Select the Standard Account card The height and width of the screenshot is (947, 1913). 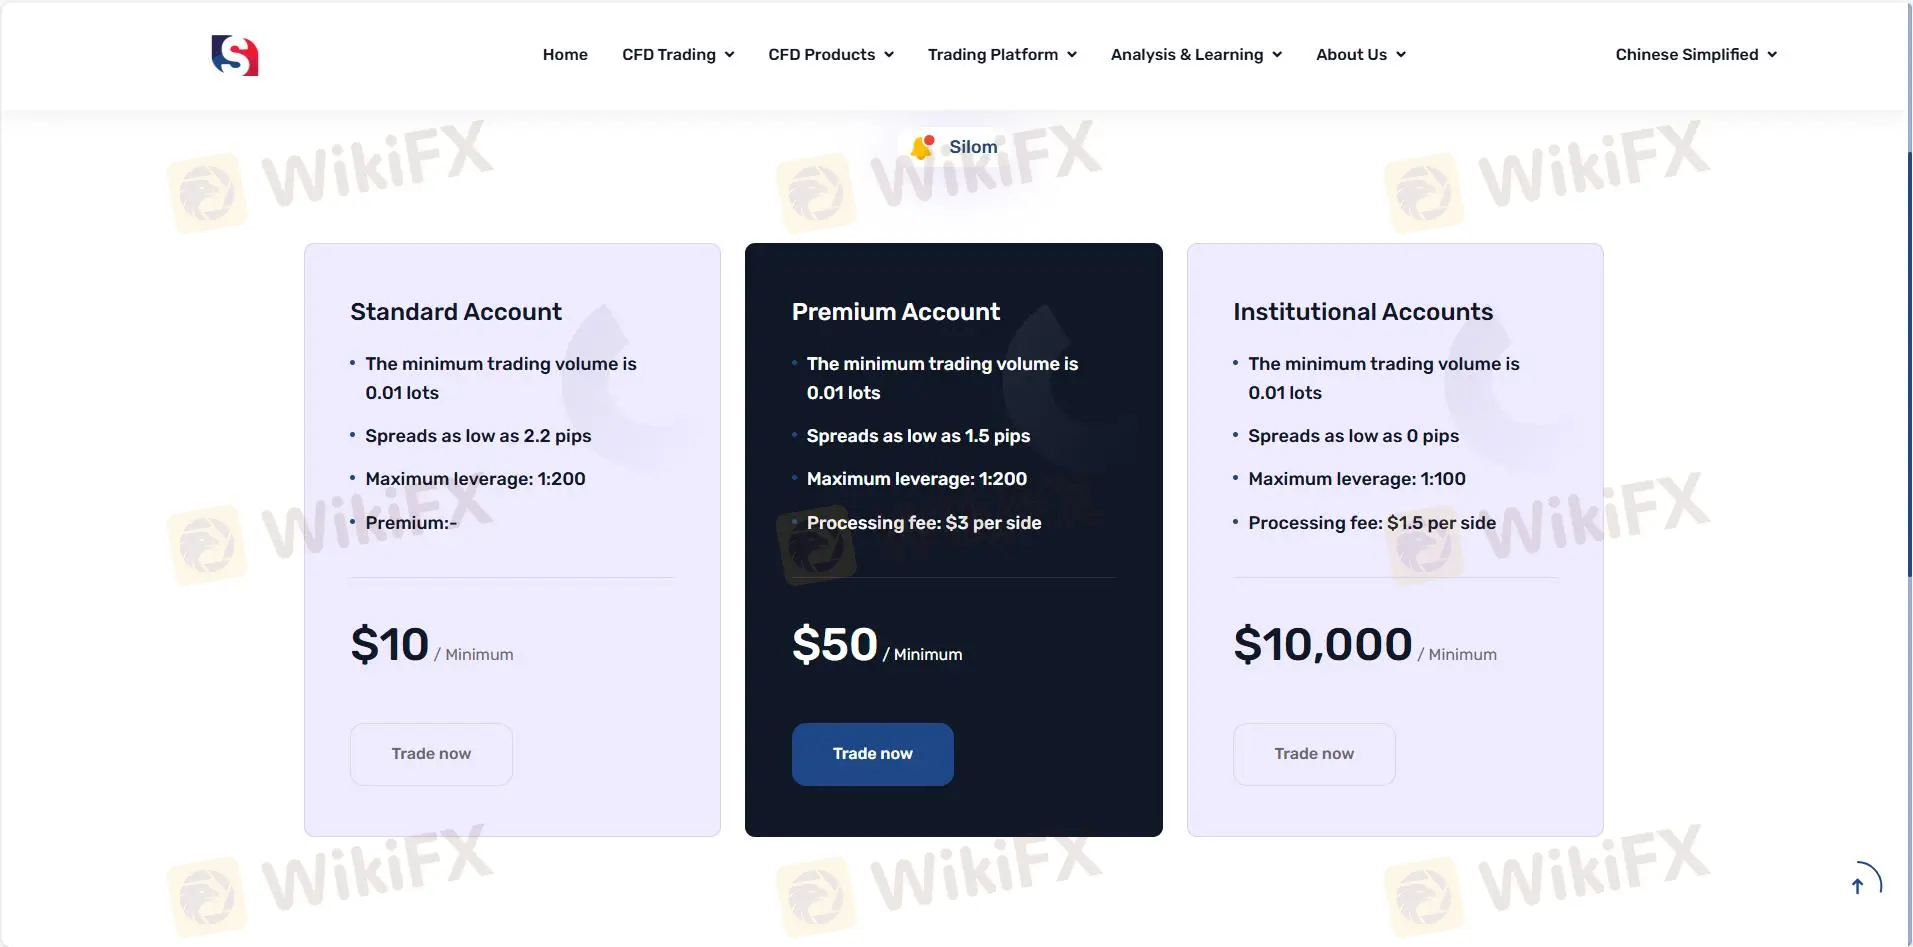click(511, 538)
